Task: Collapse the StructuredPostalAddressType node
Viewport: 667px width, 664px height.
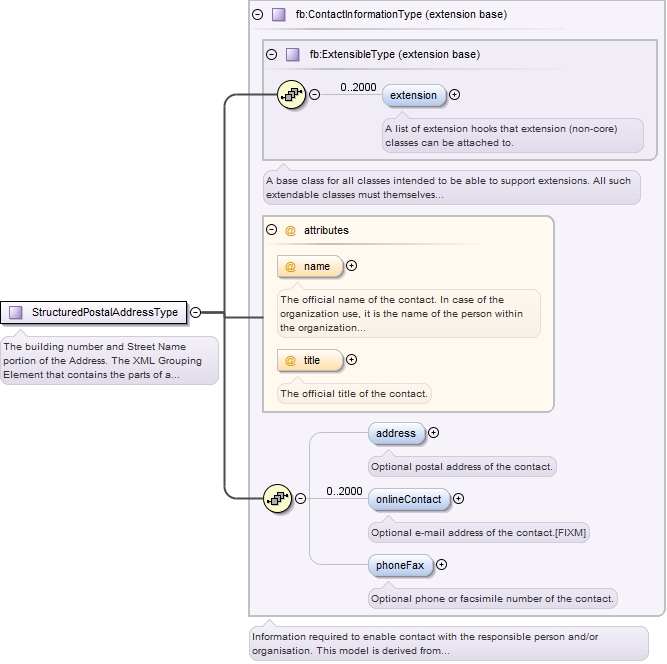Action: tap(195, 312)
